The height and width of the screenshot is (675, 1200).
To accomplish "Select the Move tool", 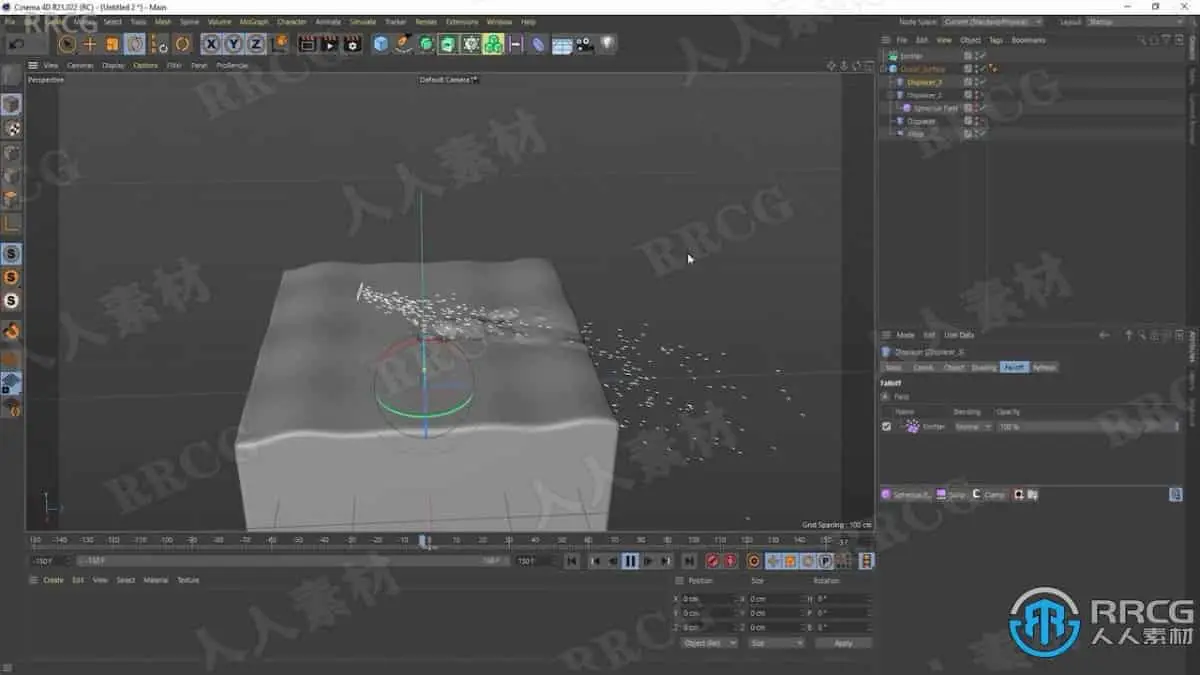I will click(90, 44).
